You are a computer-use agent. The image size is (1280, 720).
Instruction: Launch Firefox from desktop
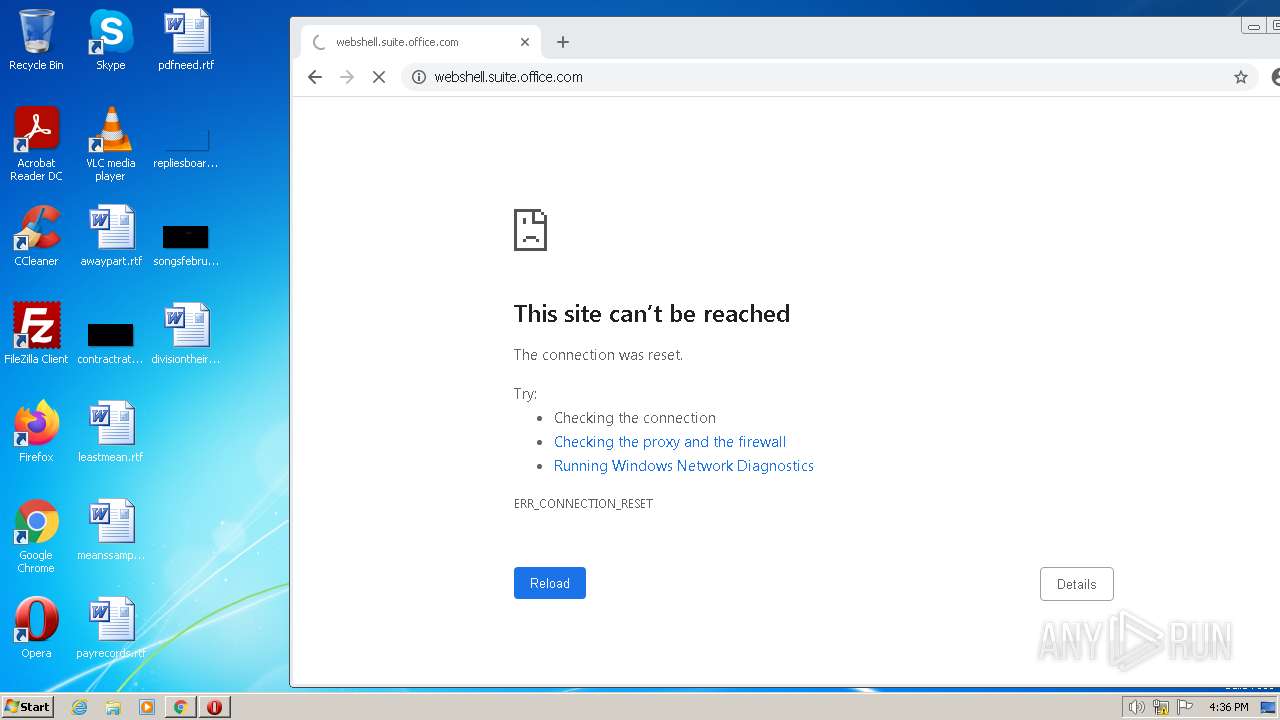pyautogui.click(x=36, y=432)
